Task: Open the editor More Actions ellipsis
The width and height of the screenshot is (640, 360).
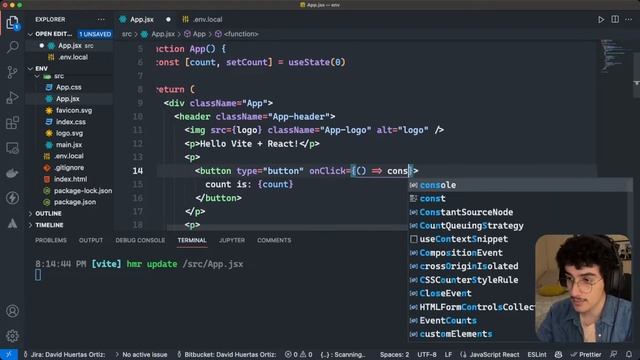Action: (629, 20)
